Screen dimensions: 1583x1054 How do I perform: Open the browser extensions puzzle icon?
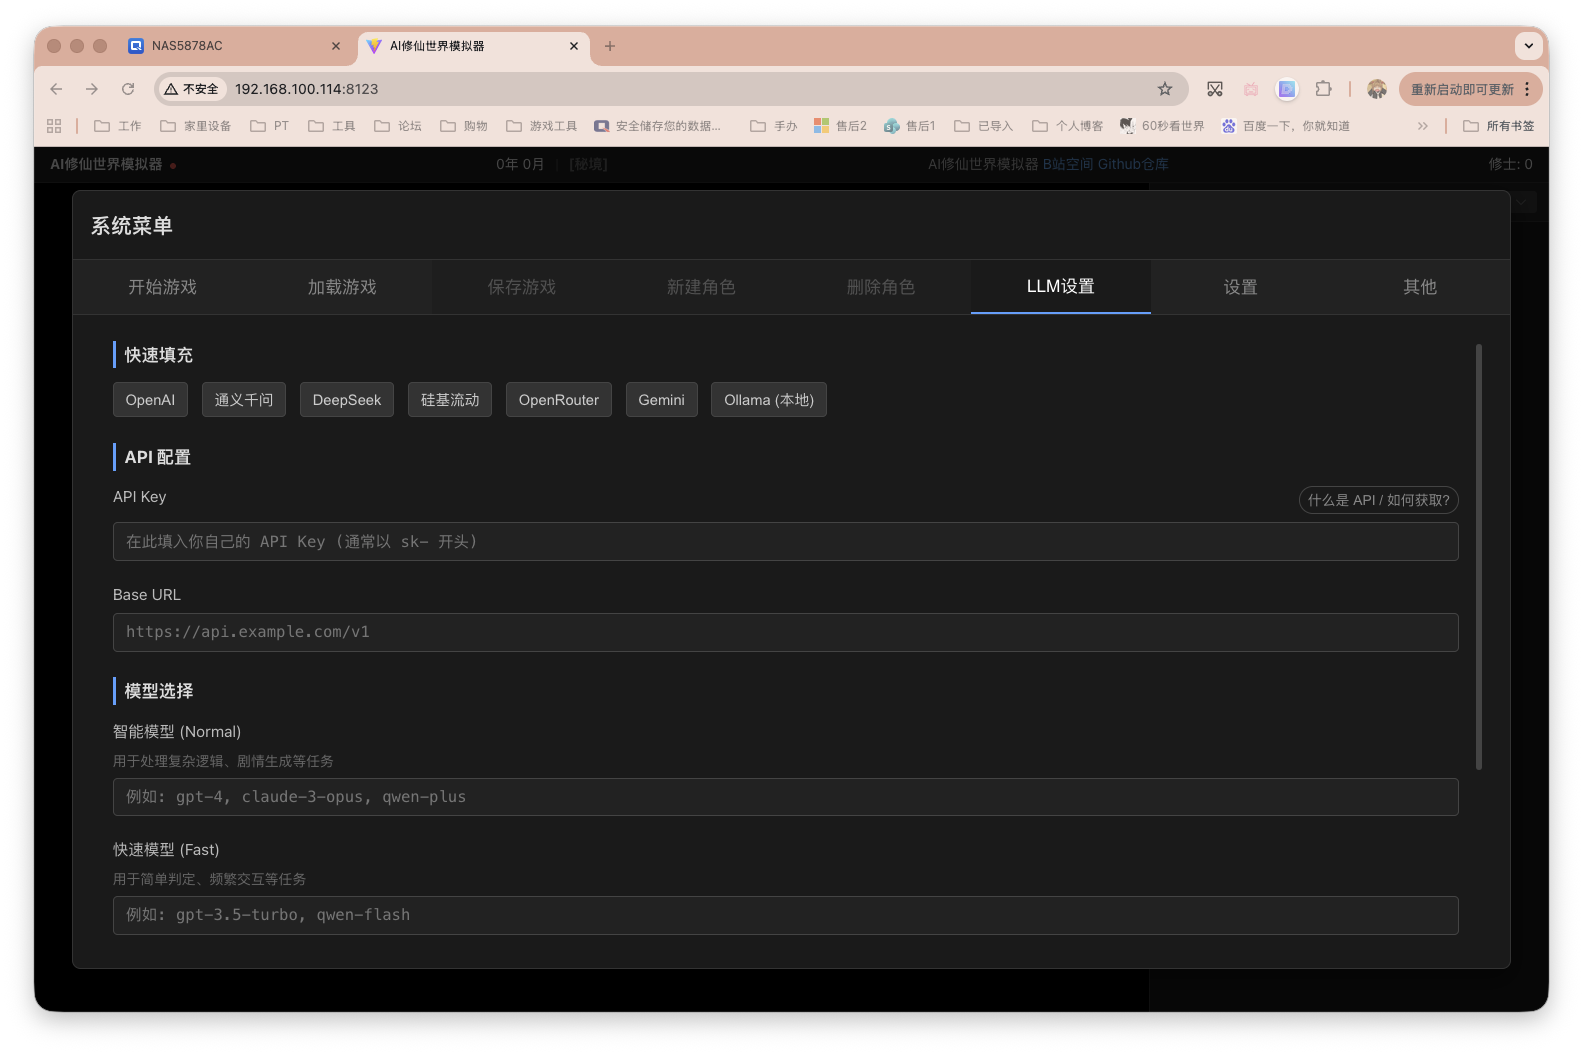(x=1323, y=89)
